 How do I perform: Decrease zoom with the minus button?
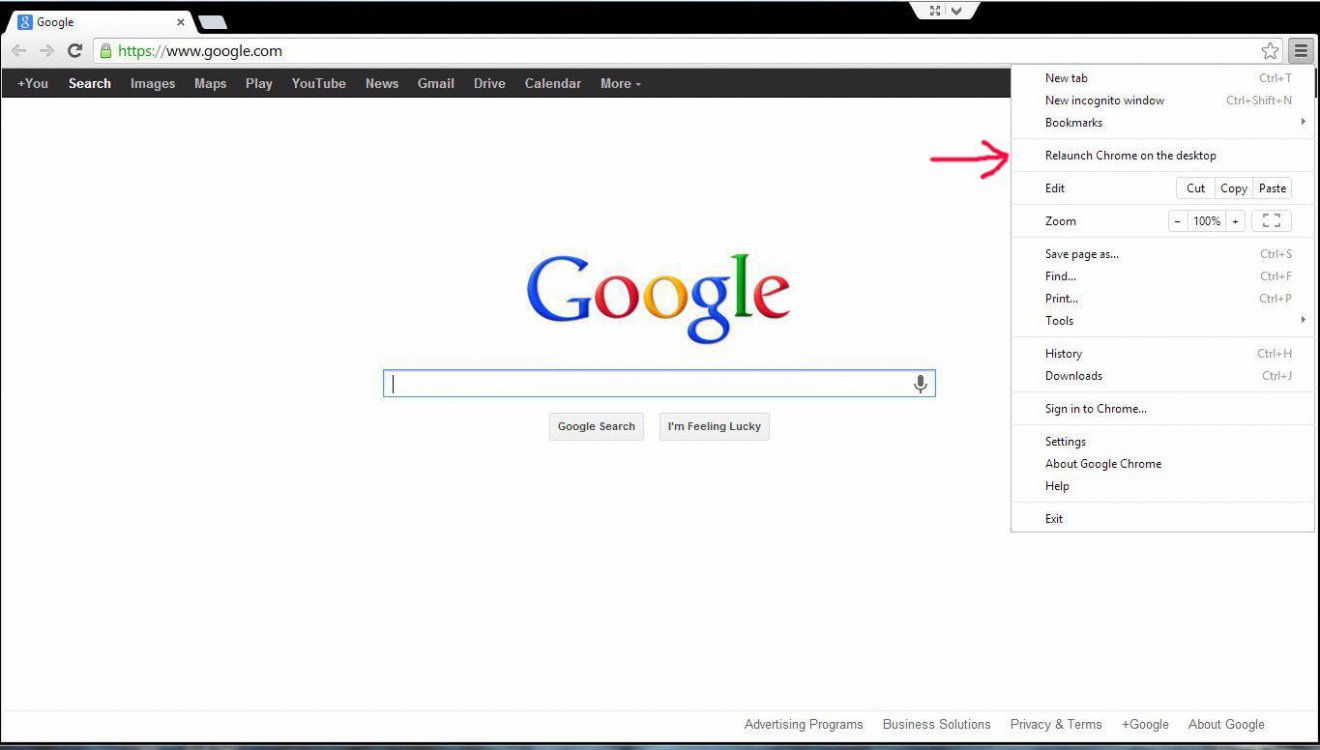click(x=1178, y=221)
